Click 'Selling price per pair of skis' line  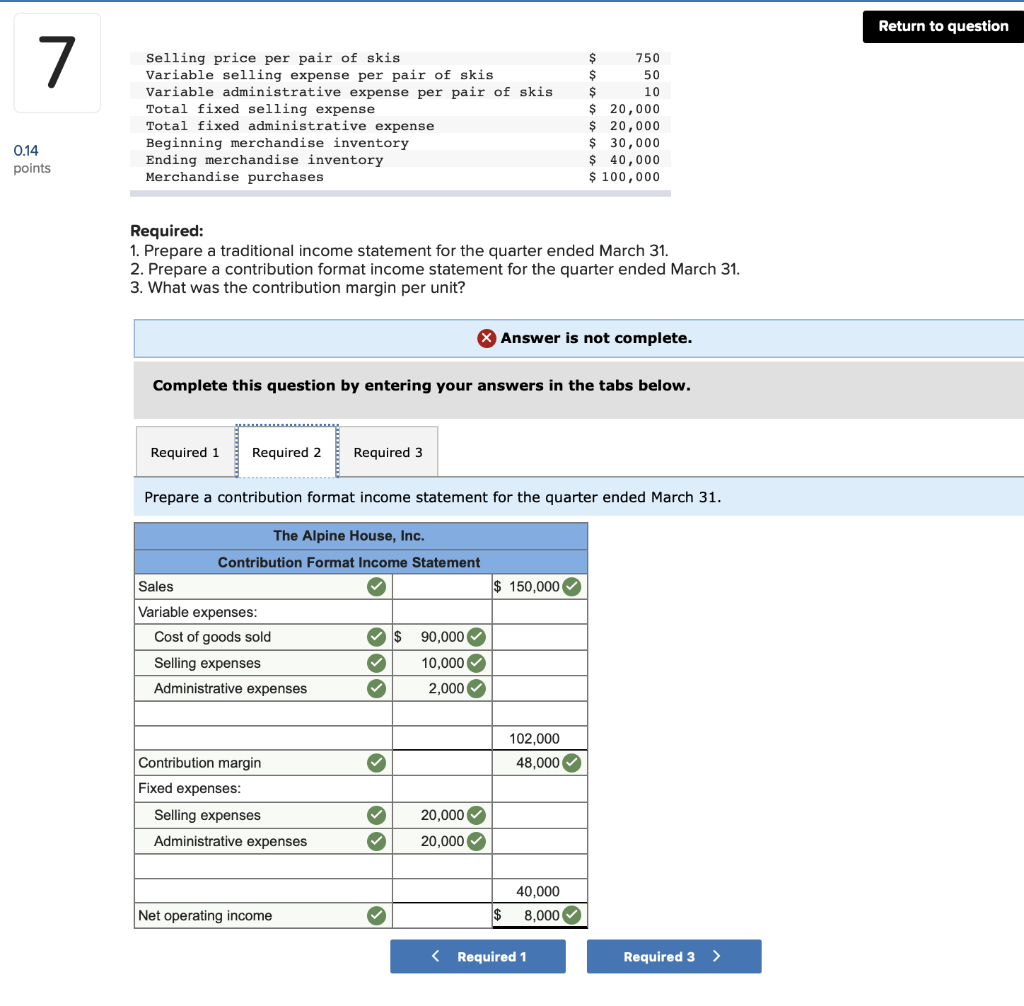[400, 58]
